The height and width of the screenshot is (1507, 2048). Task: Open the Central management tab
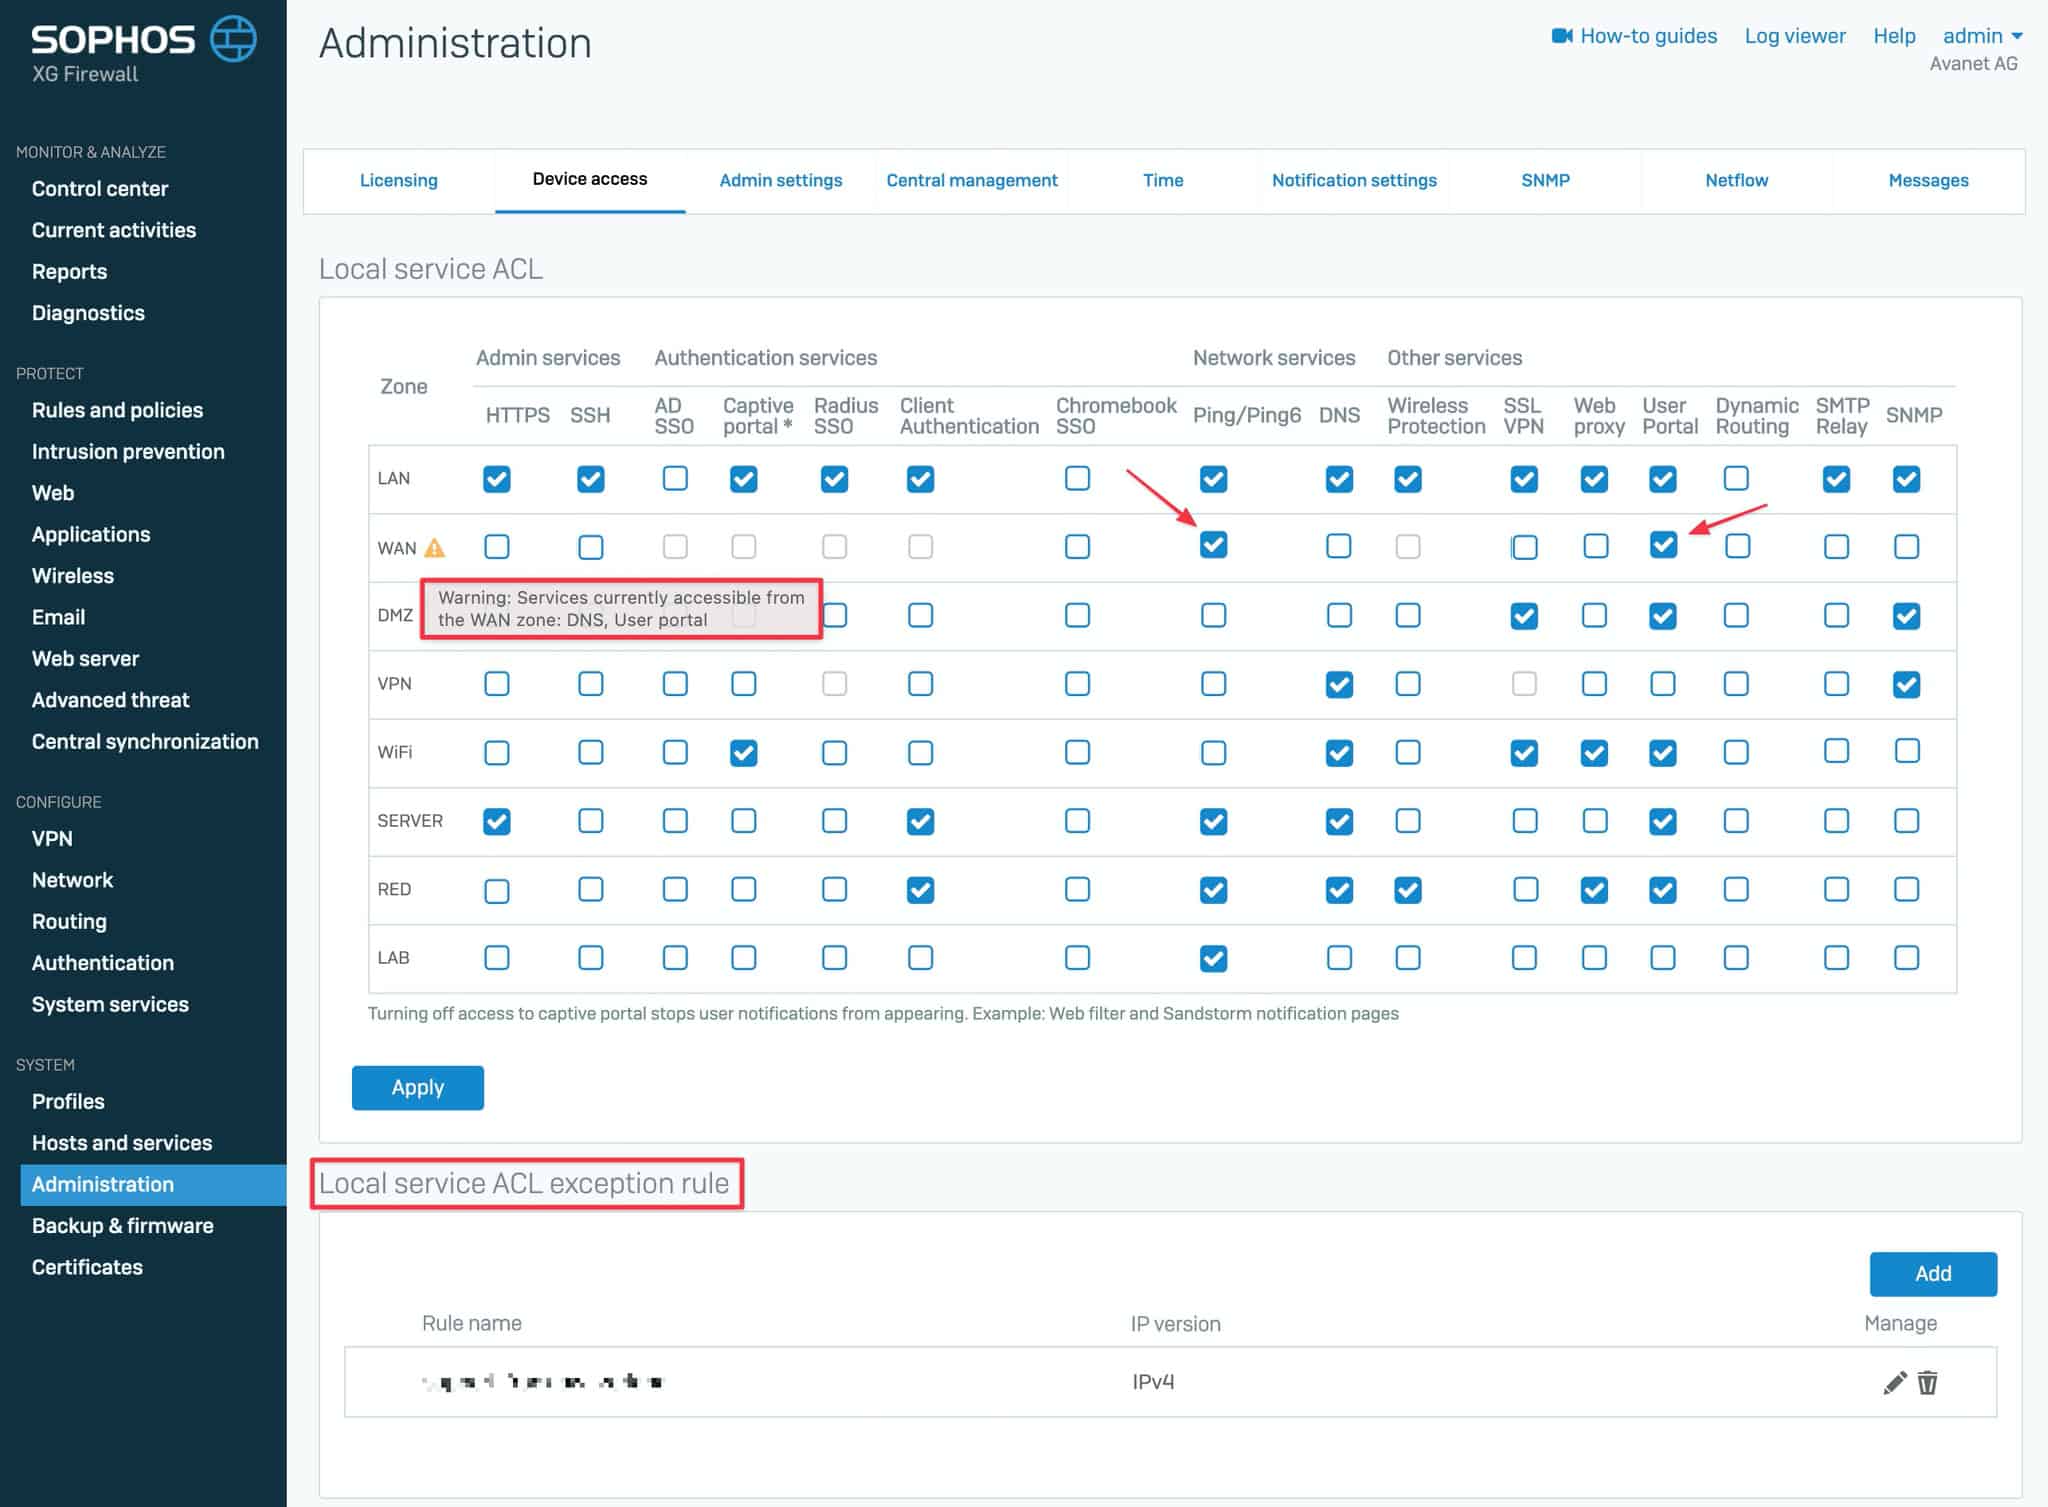coord(971,180)
